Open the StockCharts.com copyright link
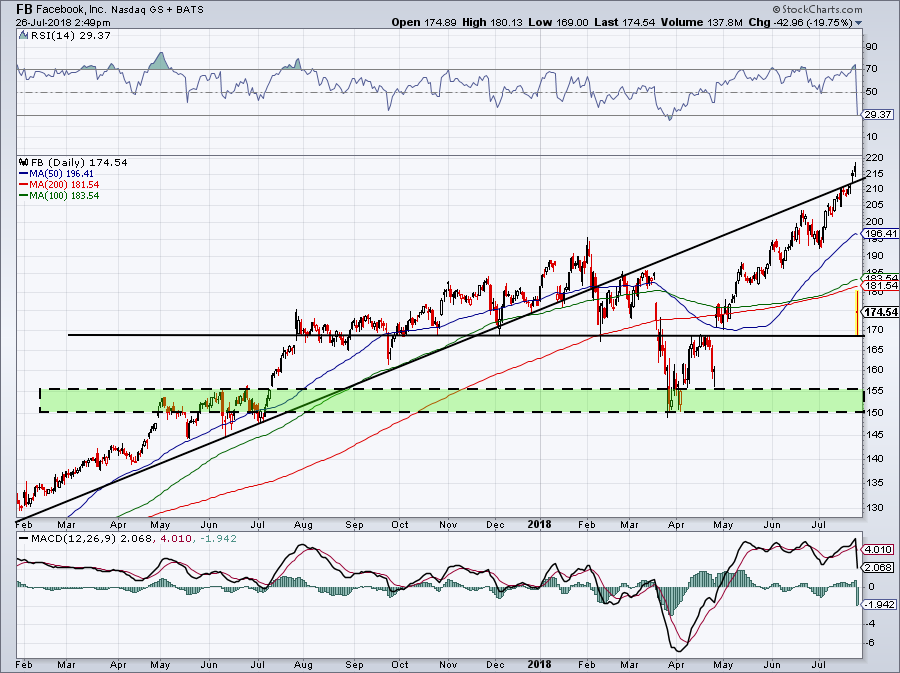The image size is (900, 673). (817, 9)
